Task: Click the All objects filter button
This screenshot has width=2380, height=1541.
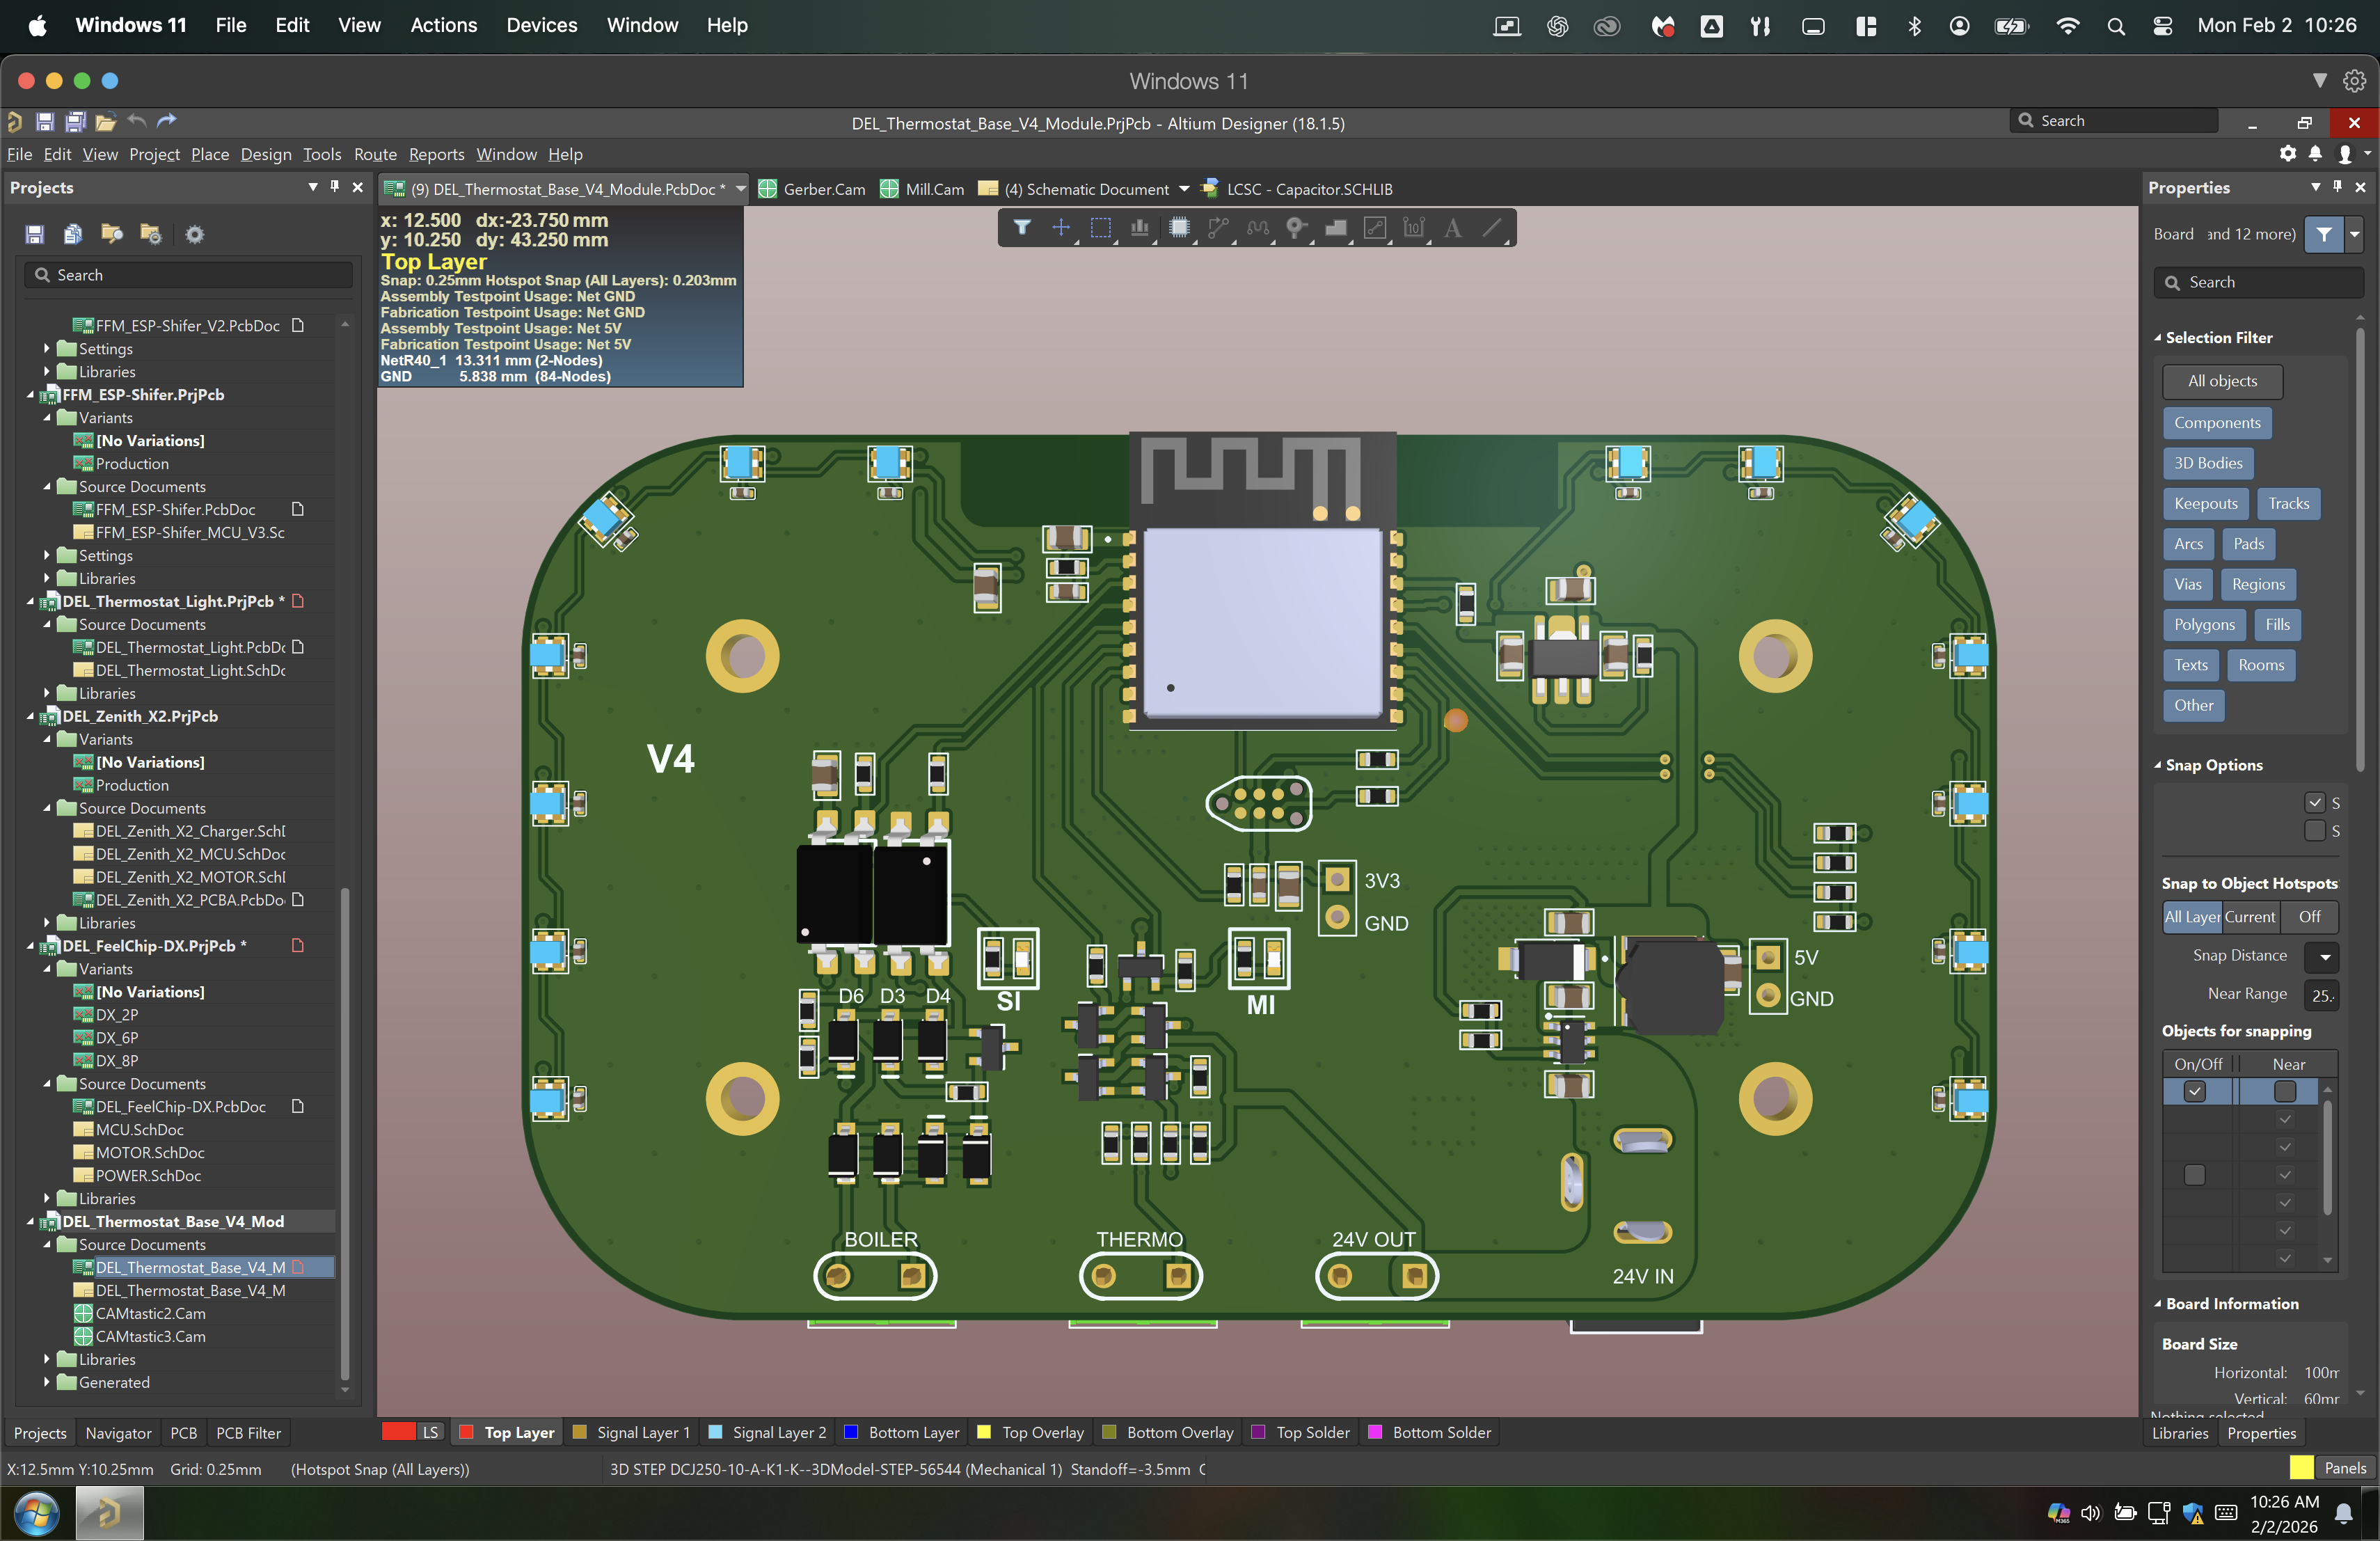Action: point(2222,381)
